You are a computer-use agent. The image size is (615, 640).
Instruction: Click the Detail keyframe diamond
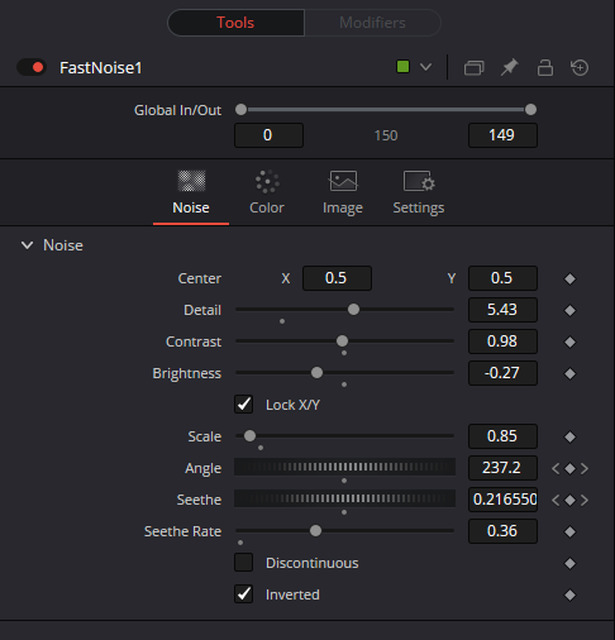[x=570, y=310]
